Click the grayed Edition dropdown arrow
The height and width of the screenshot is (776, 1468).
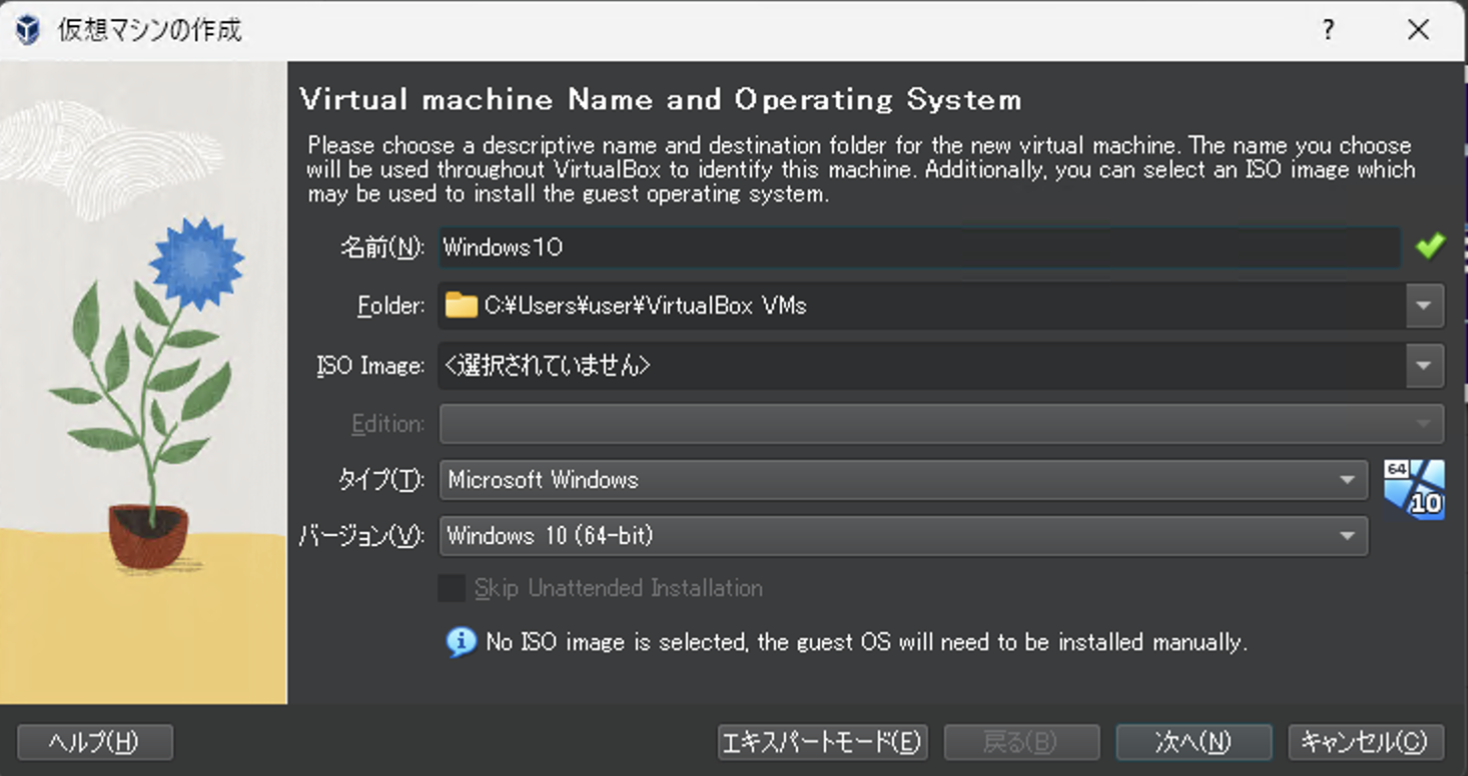click(1423, 423)
